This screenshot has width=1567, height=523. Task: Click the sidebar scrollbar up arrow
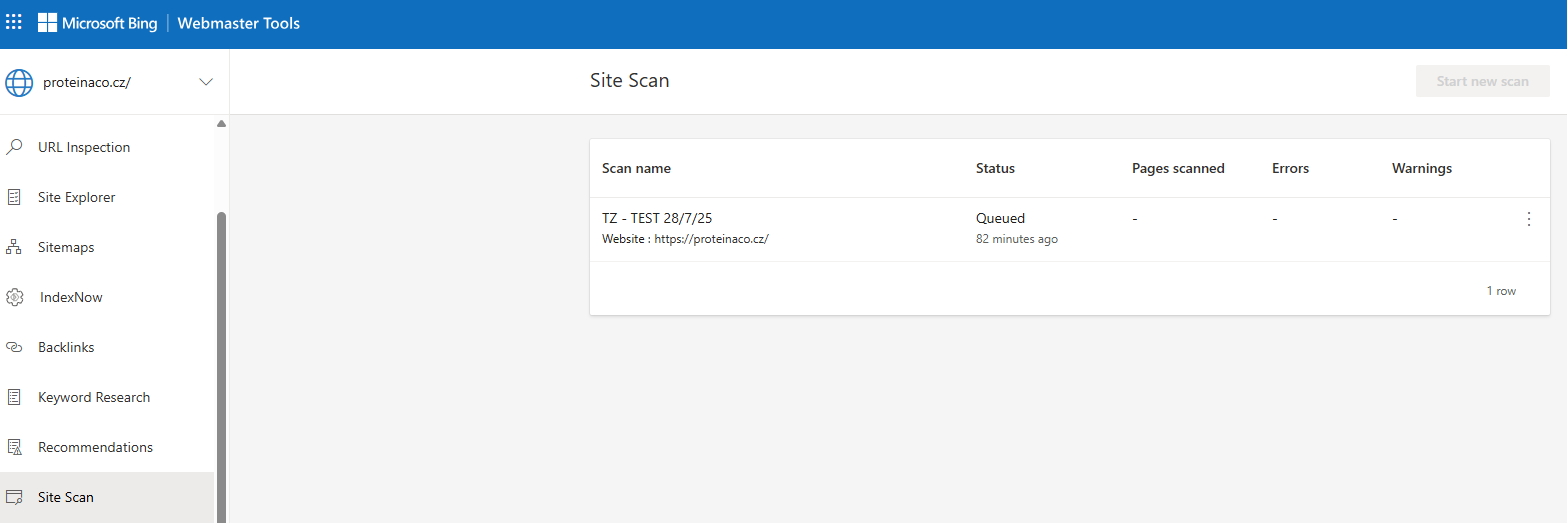pyautogui.click(x=221, y=124)
